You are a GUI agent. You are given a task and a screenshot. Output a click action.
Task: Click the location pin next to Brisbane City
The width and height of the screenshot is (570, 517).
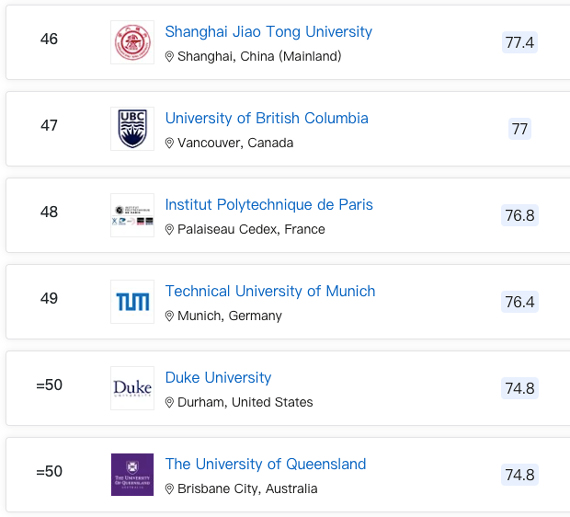pyautogui.click(x=169, y=489)
